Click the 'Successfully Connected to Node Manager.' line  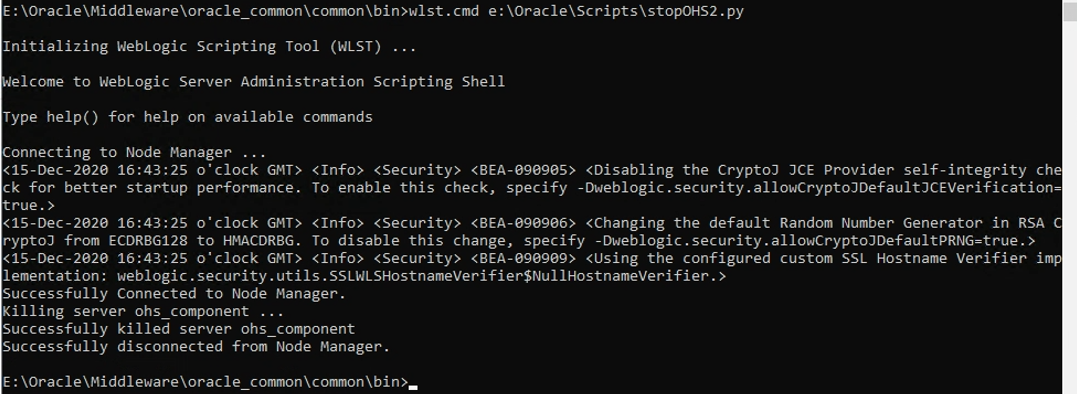[x=174, y=294]
